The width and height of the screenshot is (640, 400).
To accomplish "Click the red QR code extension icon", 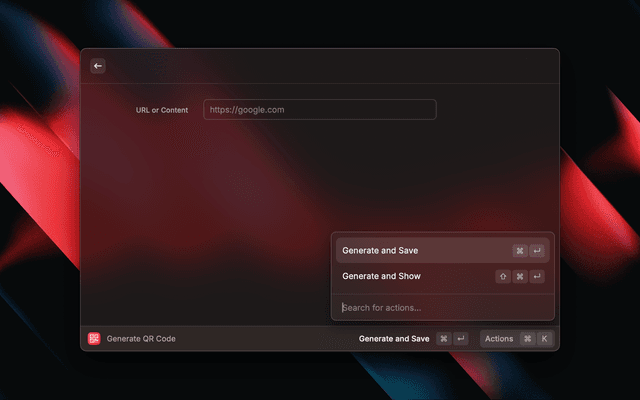I will 94,339.
